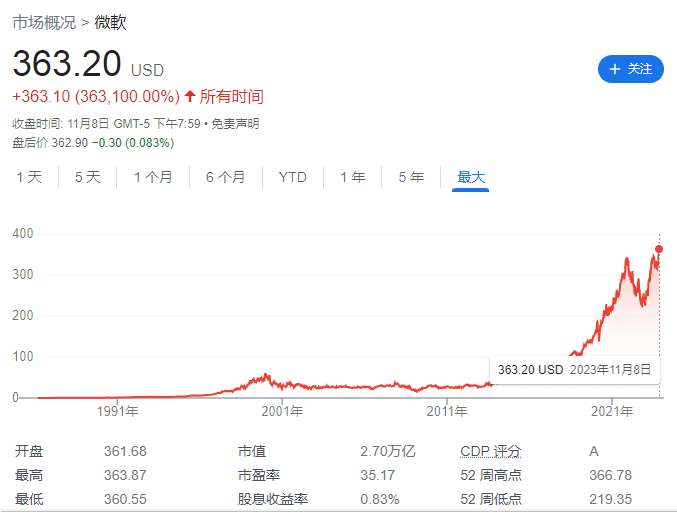Click the 52 周低点 value 219.35
The image size is (677, 512).
(x=611, y=499)
